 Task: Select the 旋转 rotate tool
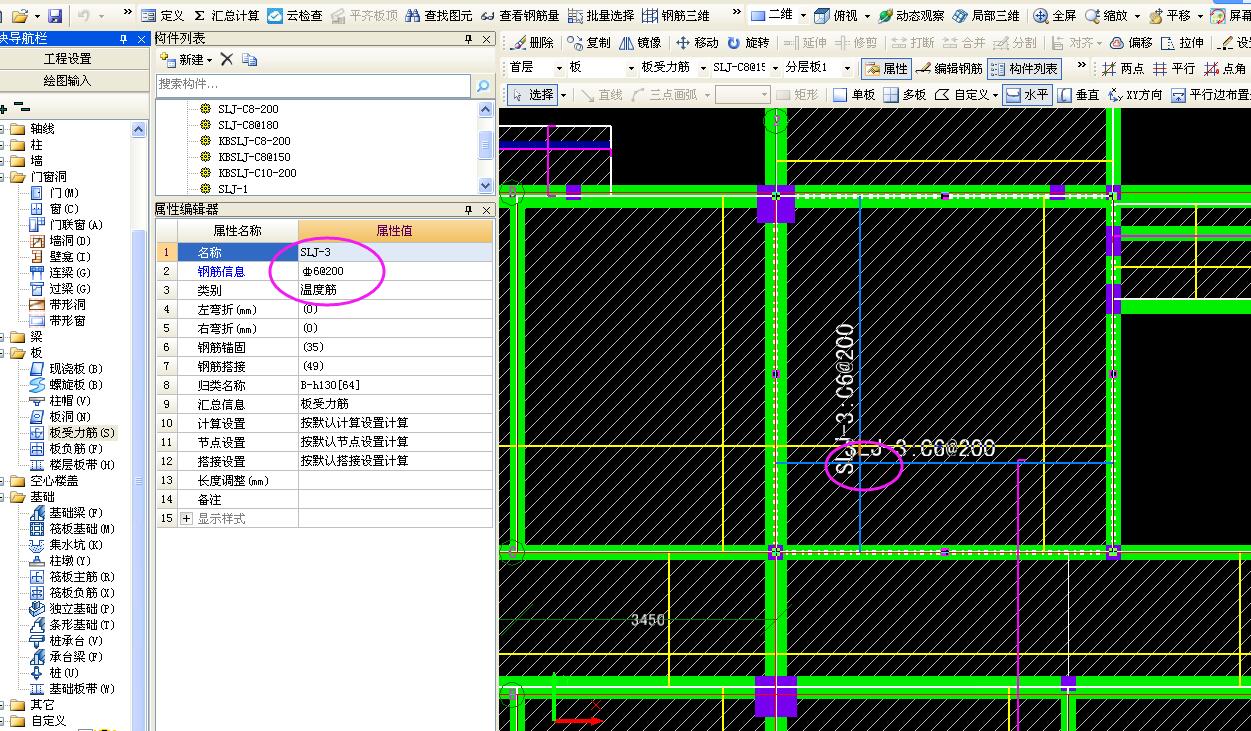(x=748, y=43)
